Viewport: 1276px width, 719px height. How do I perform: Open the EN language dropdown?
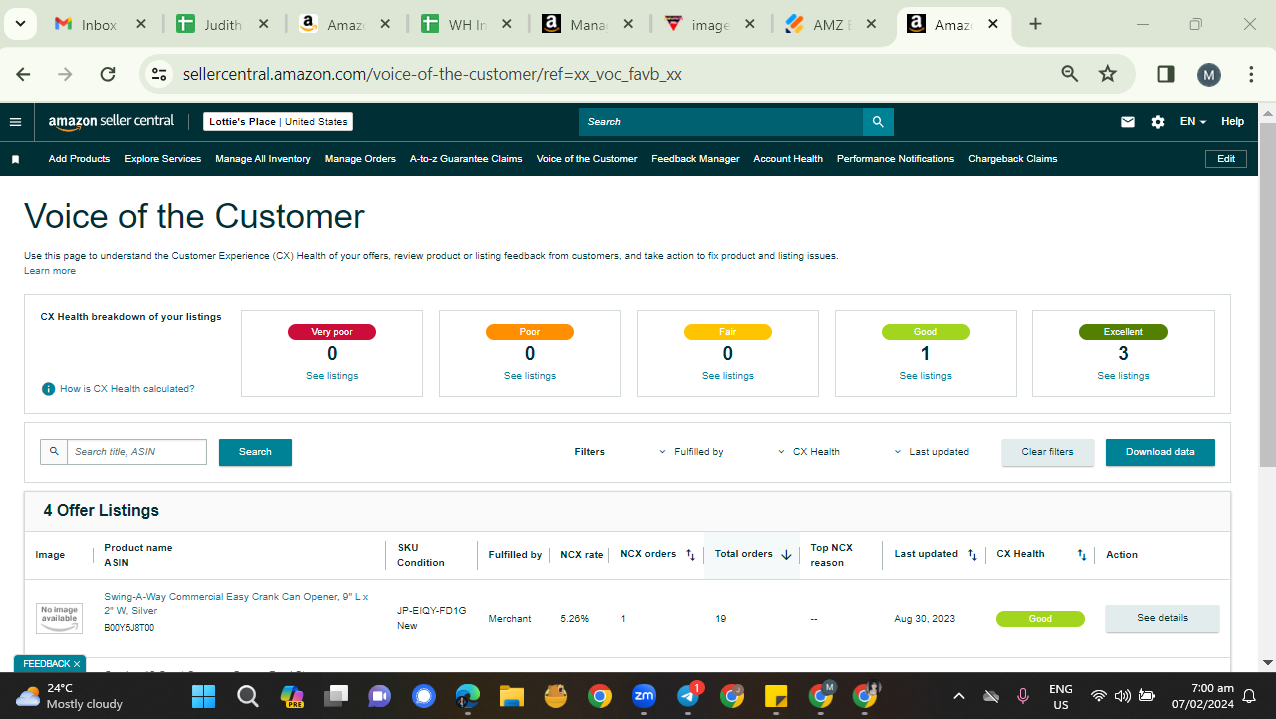tap(1193, 122)
